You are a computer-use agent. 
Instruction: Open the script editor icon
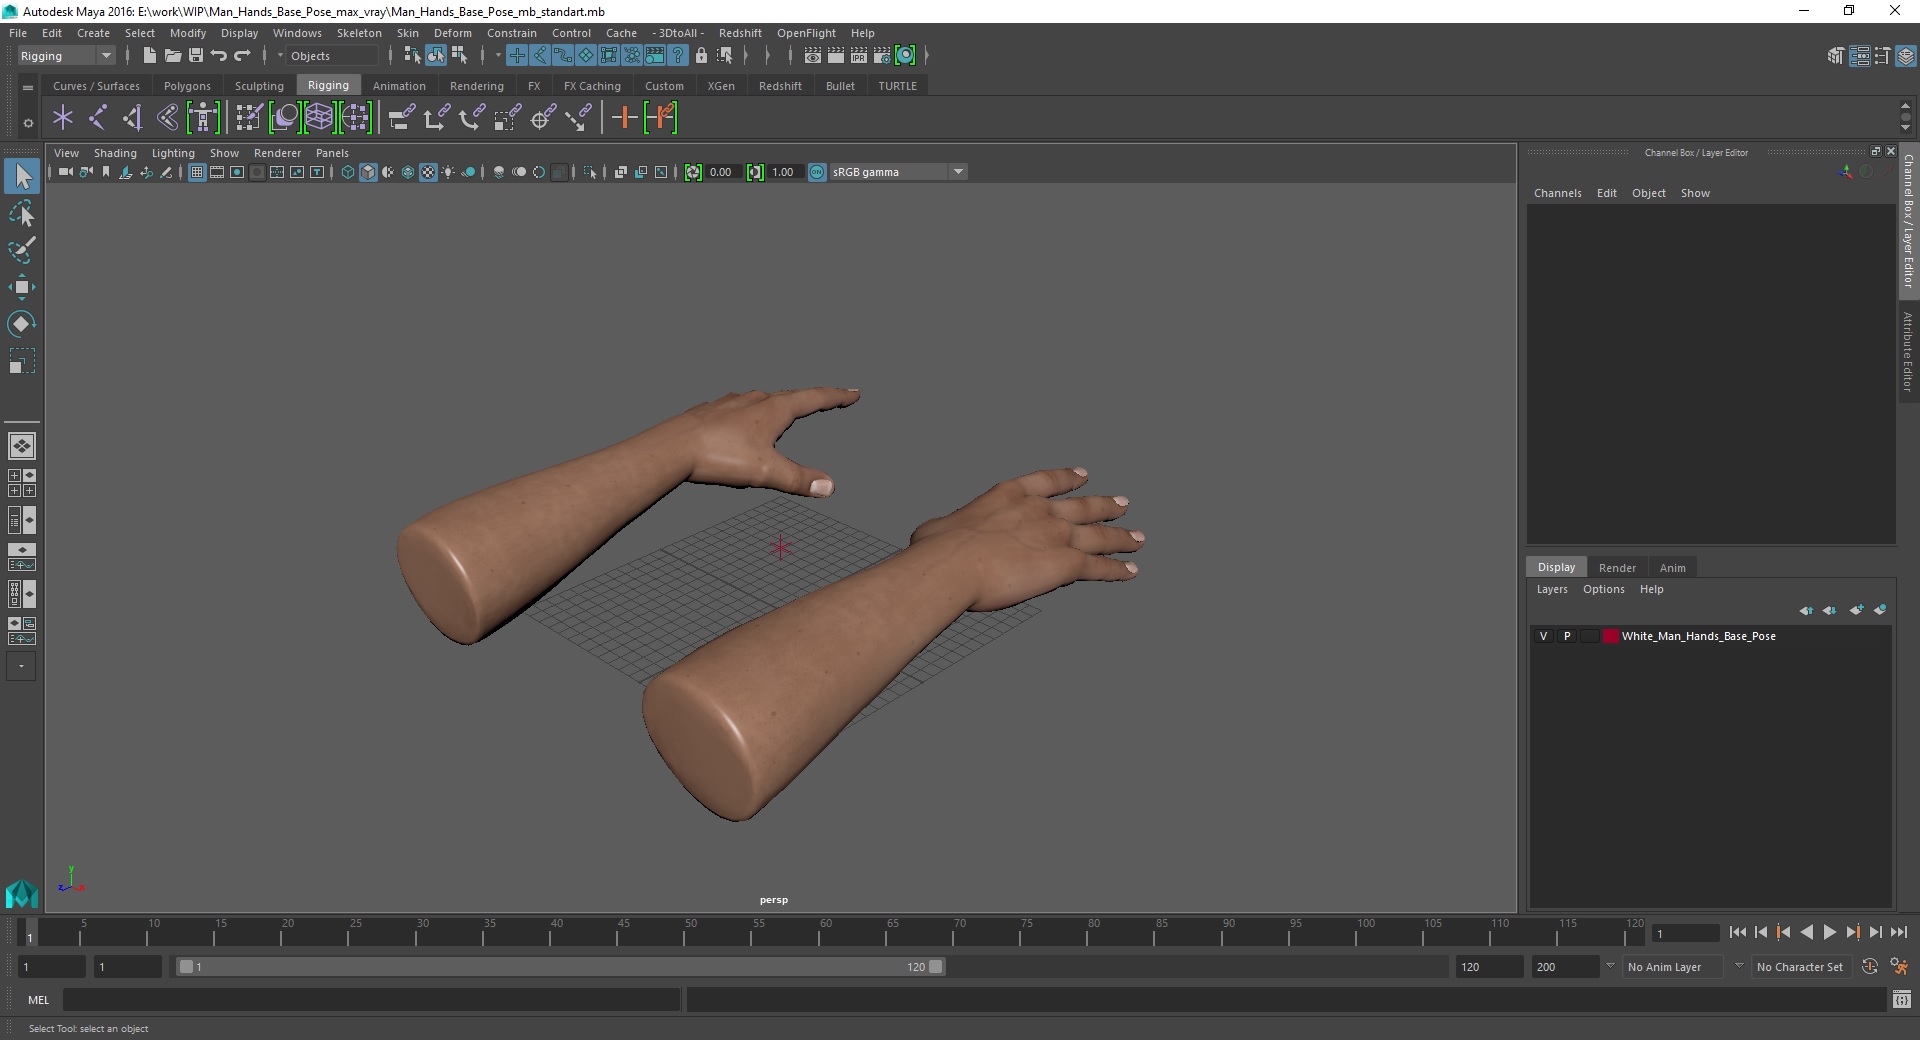point(1902,1000)
